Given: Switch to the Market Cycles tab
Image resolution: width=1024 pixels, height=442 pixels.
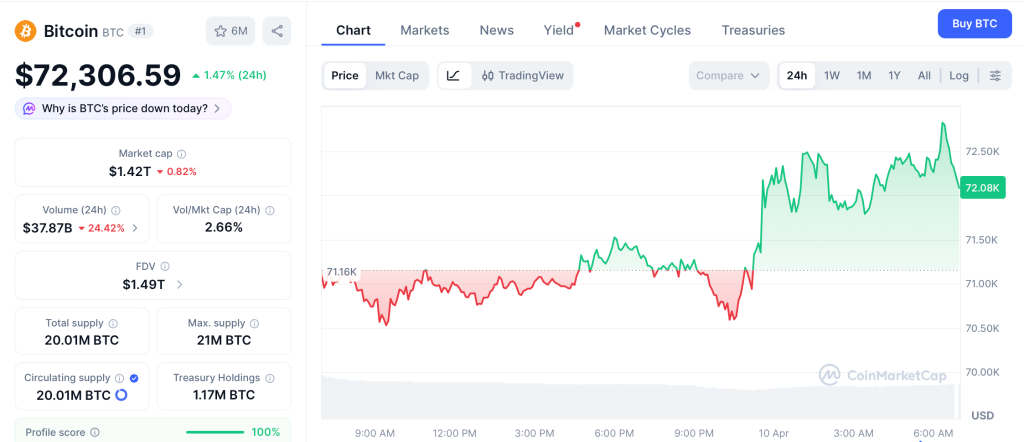Looking at the screenshot, I should (x=647, y=30).
